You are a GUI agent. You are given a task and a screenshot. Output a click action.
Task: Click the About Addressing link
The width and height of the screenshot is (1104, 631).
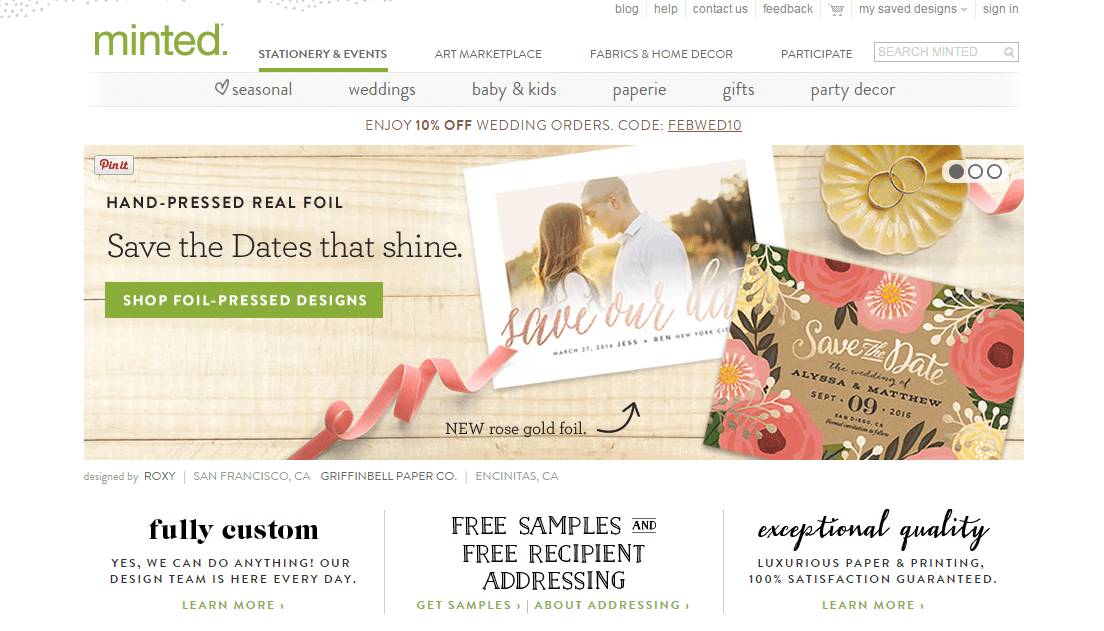click(x=612, y=605)
